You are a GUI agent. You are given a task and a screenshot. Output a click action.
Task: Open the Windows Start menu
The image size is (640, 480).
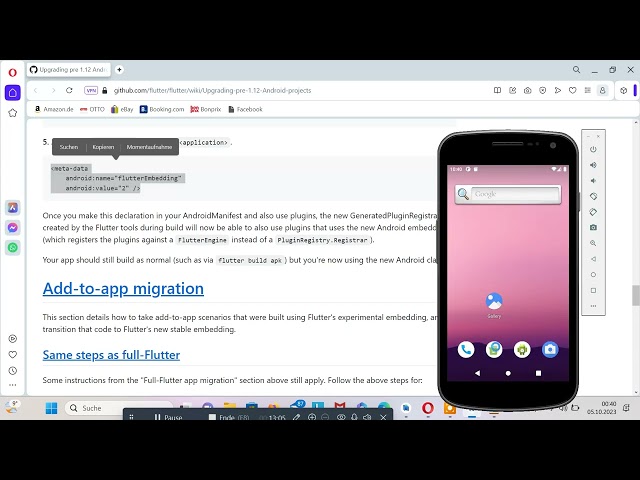pos(51,408)
